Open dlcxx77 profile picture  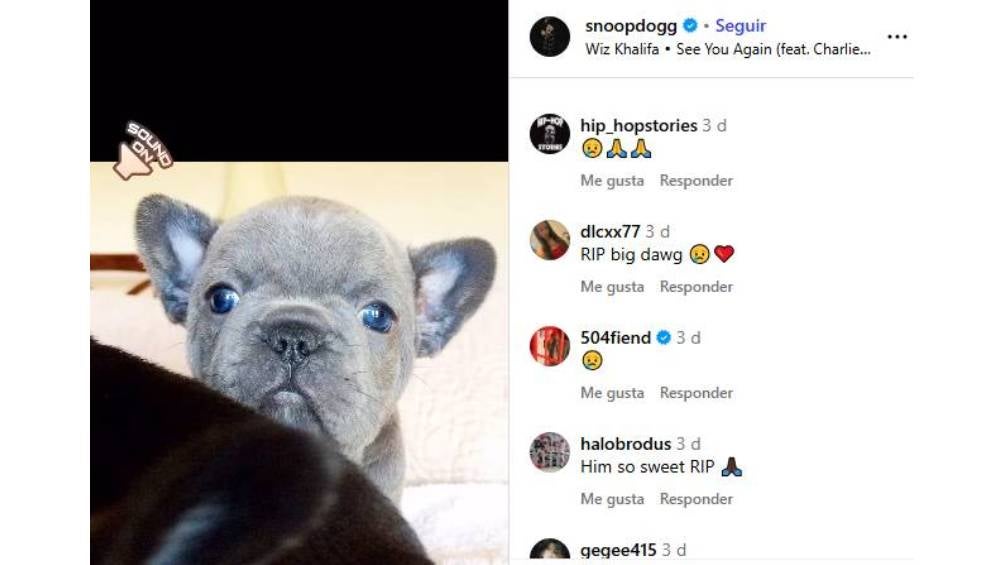pyautogui.click(x=549, y=240)
